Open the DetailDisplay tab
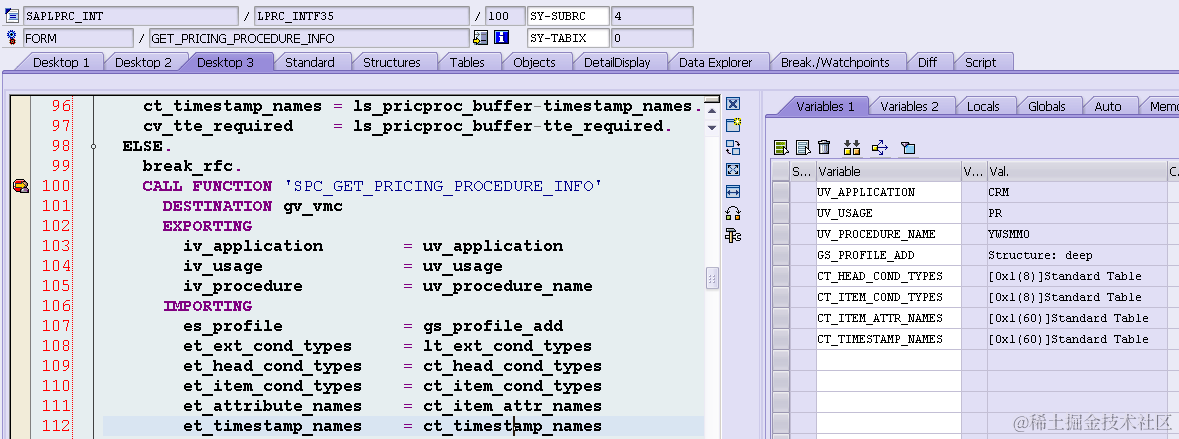The image size is (1179, 439). click(x=617, y=62)
